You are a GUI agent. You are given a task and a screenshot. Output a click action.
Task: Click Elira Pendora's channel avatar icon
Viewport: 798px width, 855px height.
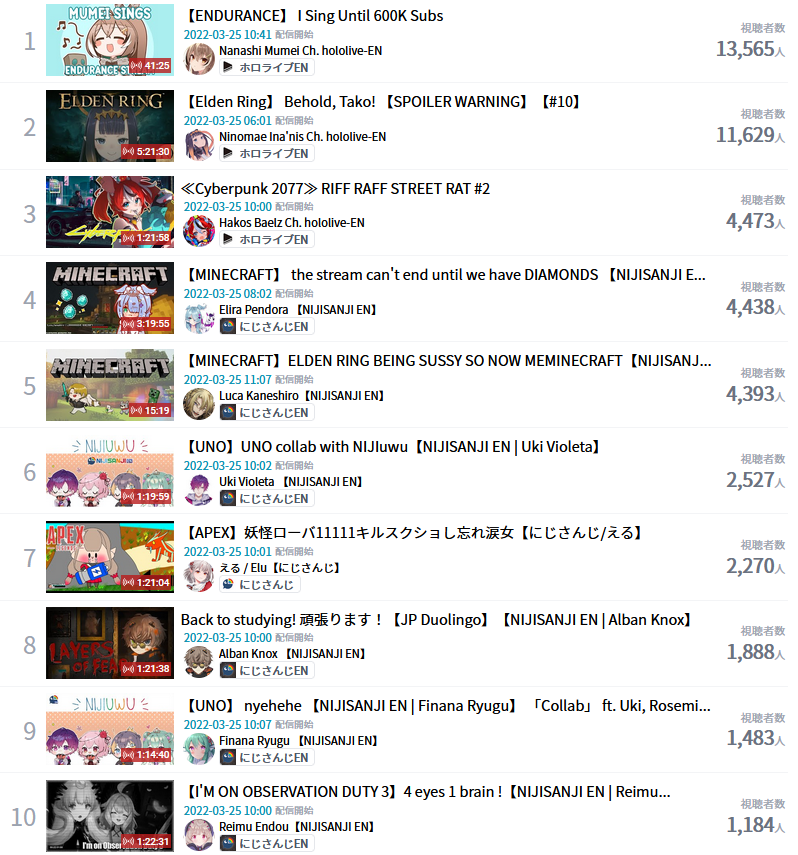click(199, 318)
